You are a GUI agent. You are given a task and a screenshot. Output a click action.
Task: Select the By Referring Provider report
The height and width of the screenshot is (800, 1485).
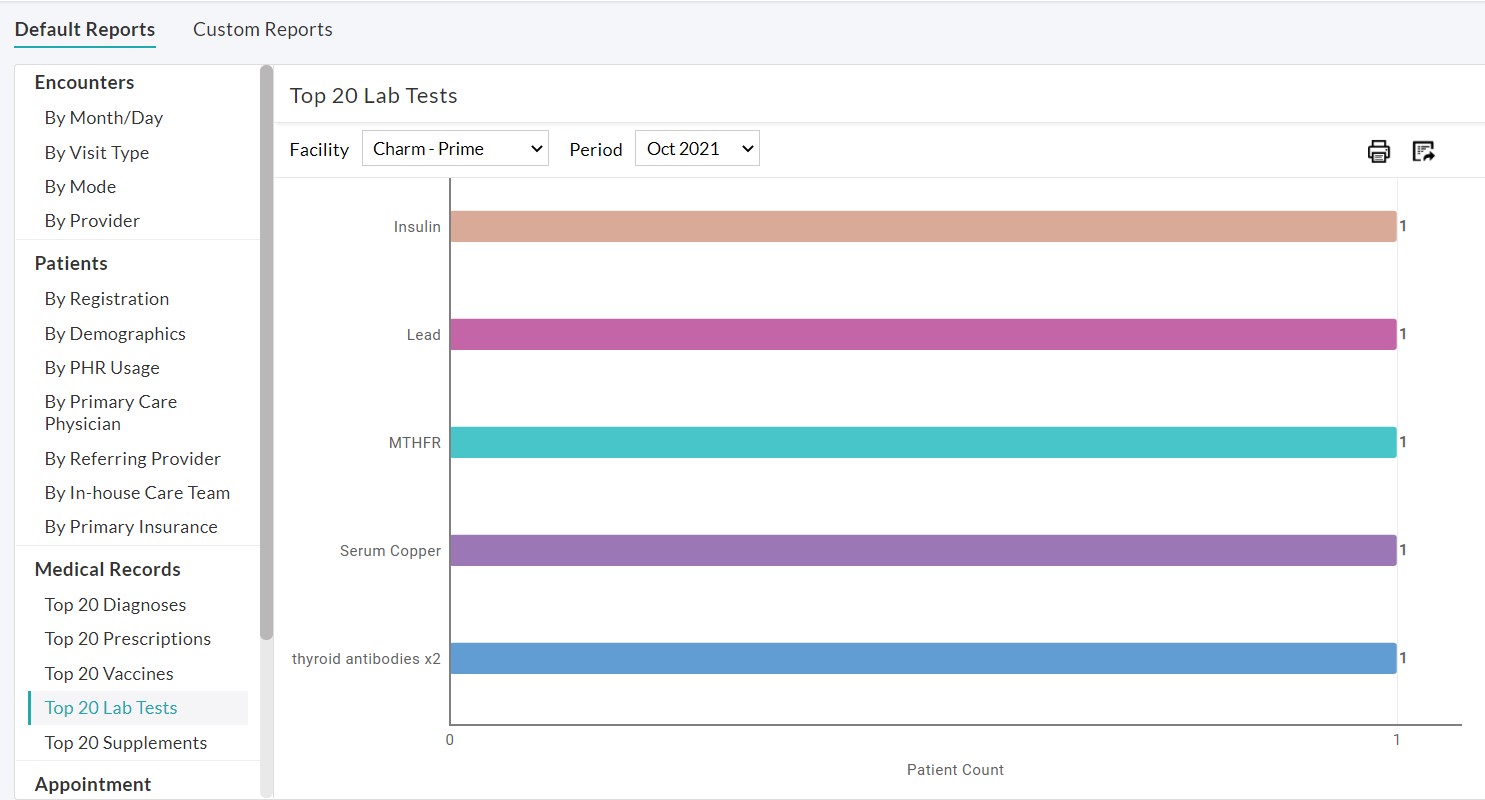[133, 459]
